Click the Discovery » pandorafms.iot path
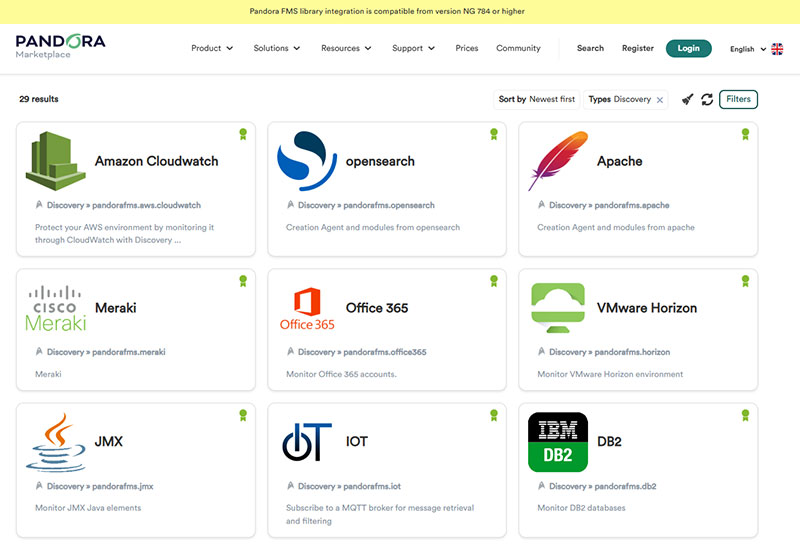The width and height of the screenshot is (800, 546). (349, 486)
